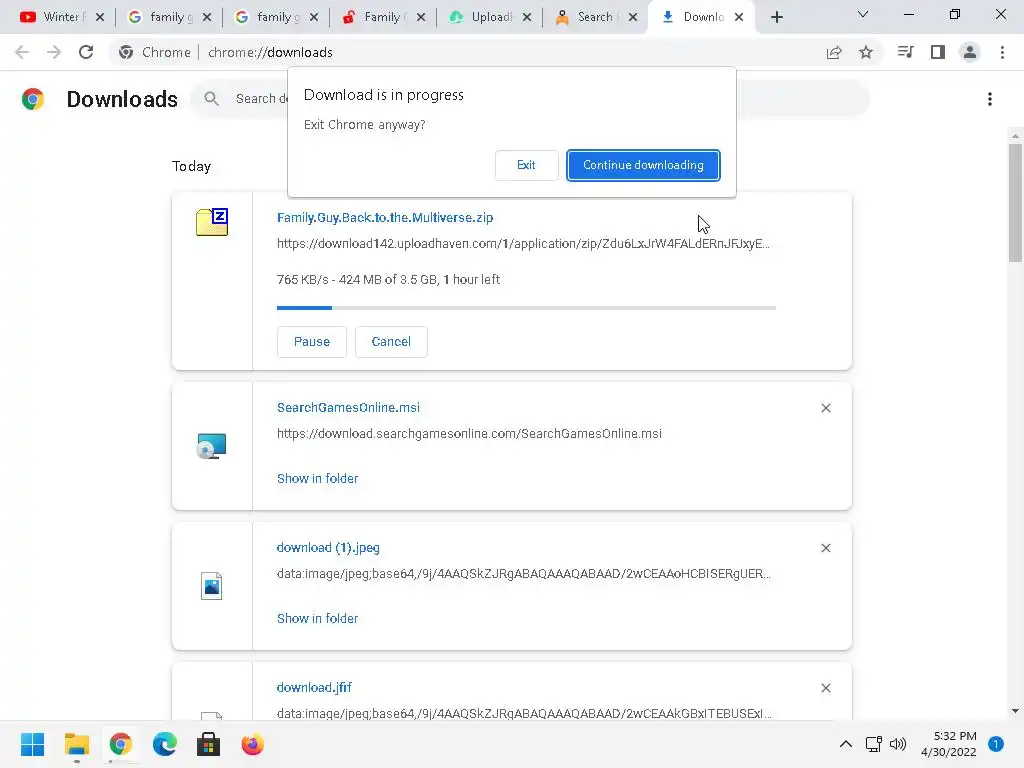Open the notification badge
The height and width of the screenshot is (768, 1024).
[996, 744]
